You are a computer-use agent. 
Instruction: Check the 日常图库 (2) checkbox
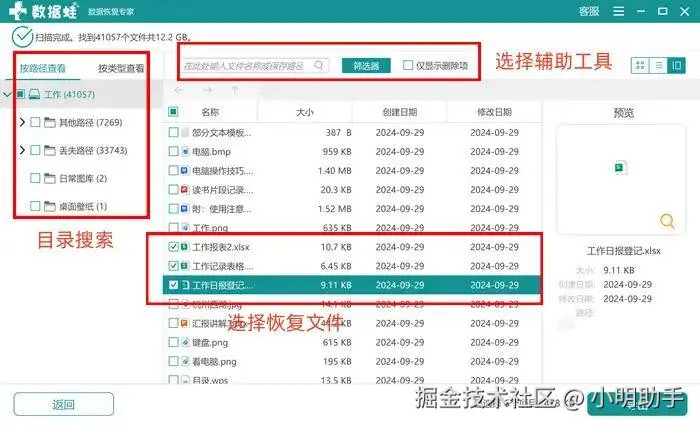click(x=35, y=178)
